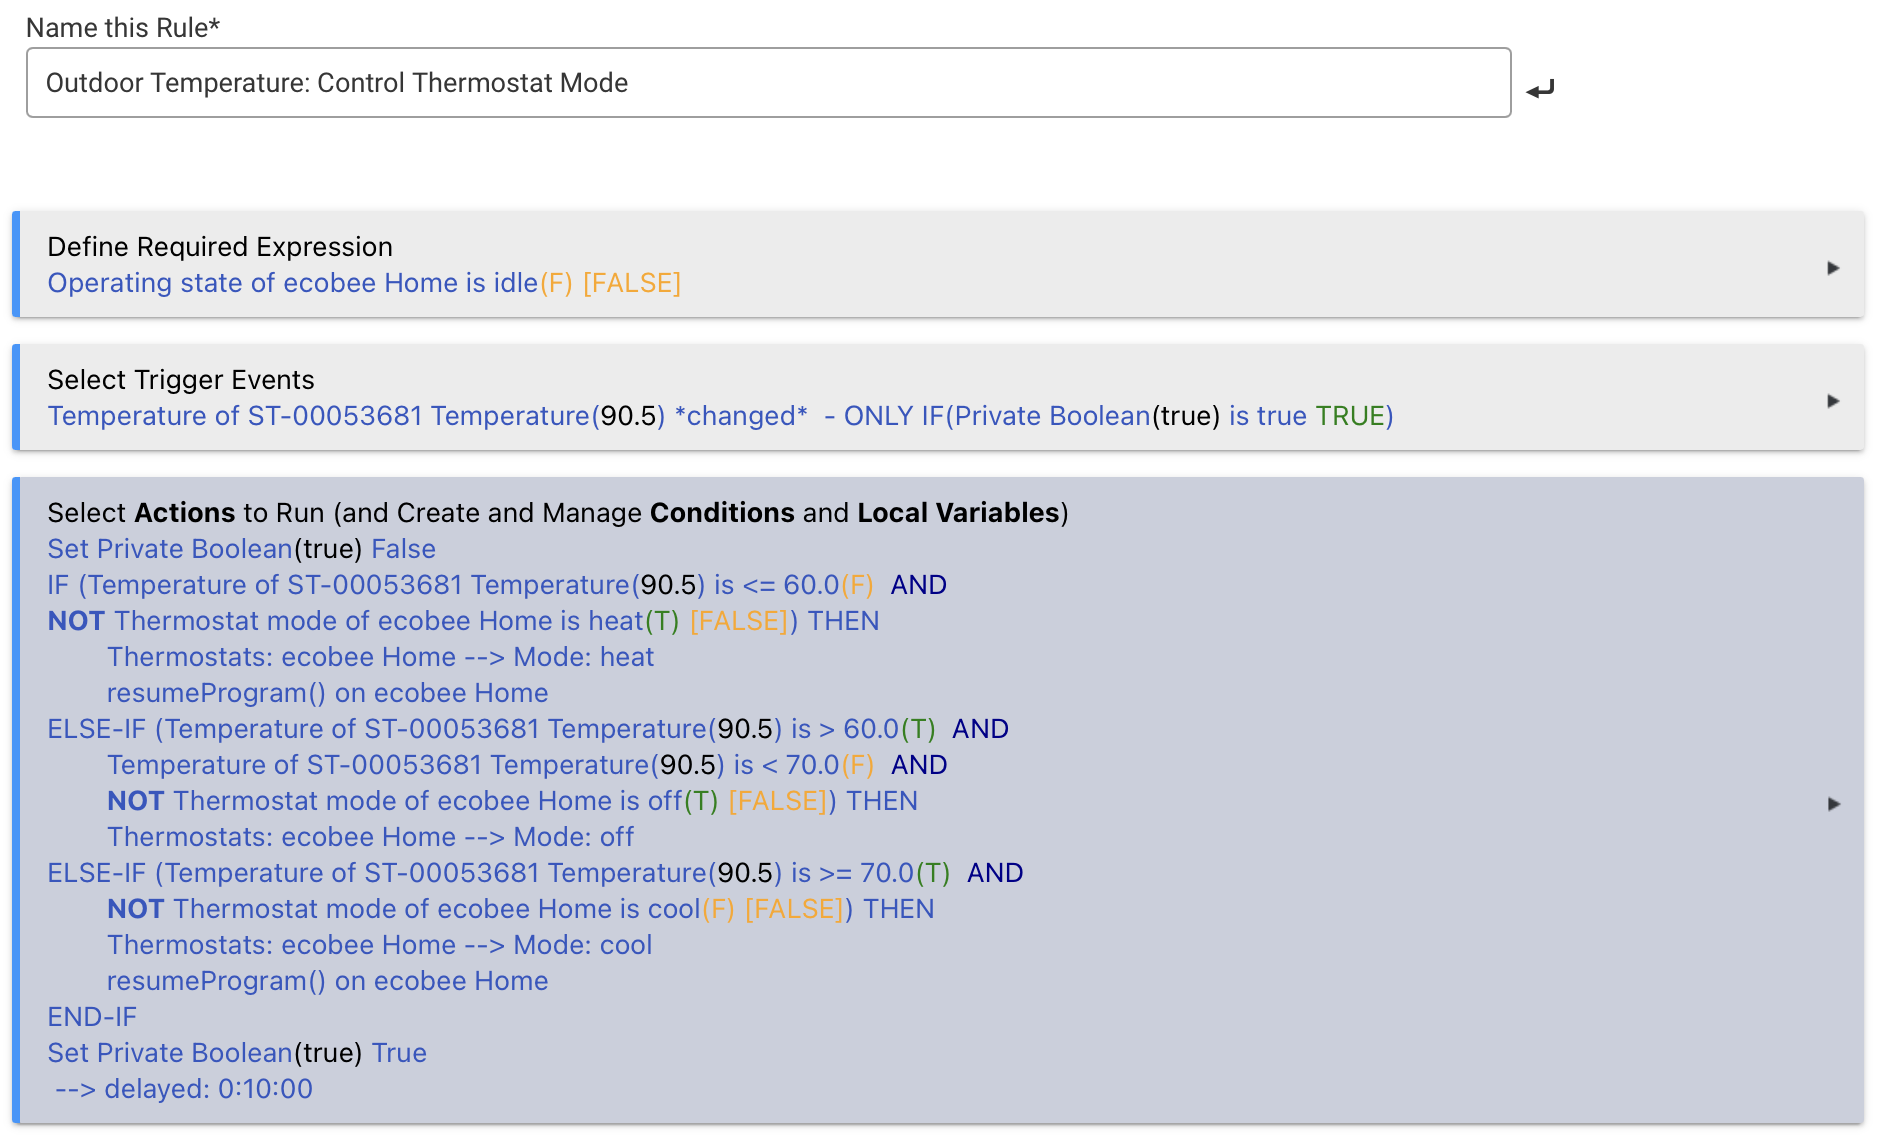Click the first resumeProgram() on ecobee Home action

tap(328, 693)
